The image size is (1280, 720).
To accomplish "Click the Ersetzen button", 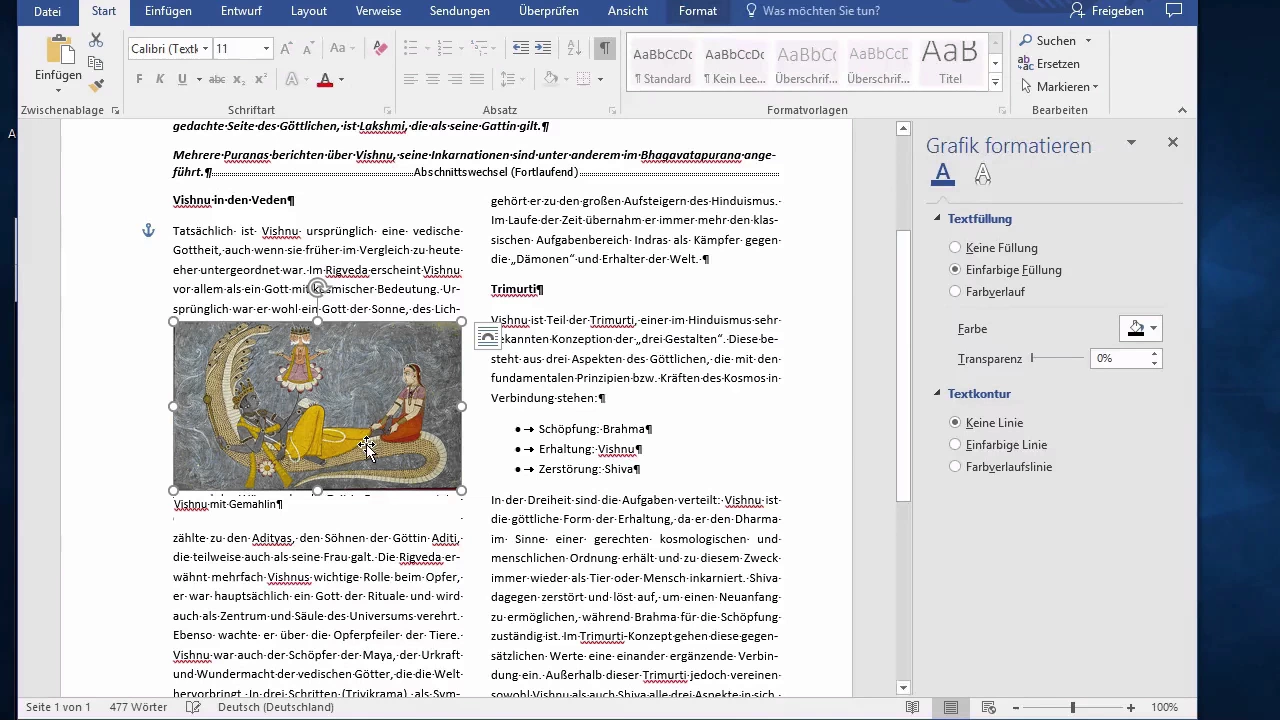I will pos(1049,64).
